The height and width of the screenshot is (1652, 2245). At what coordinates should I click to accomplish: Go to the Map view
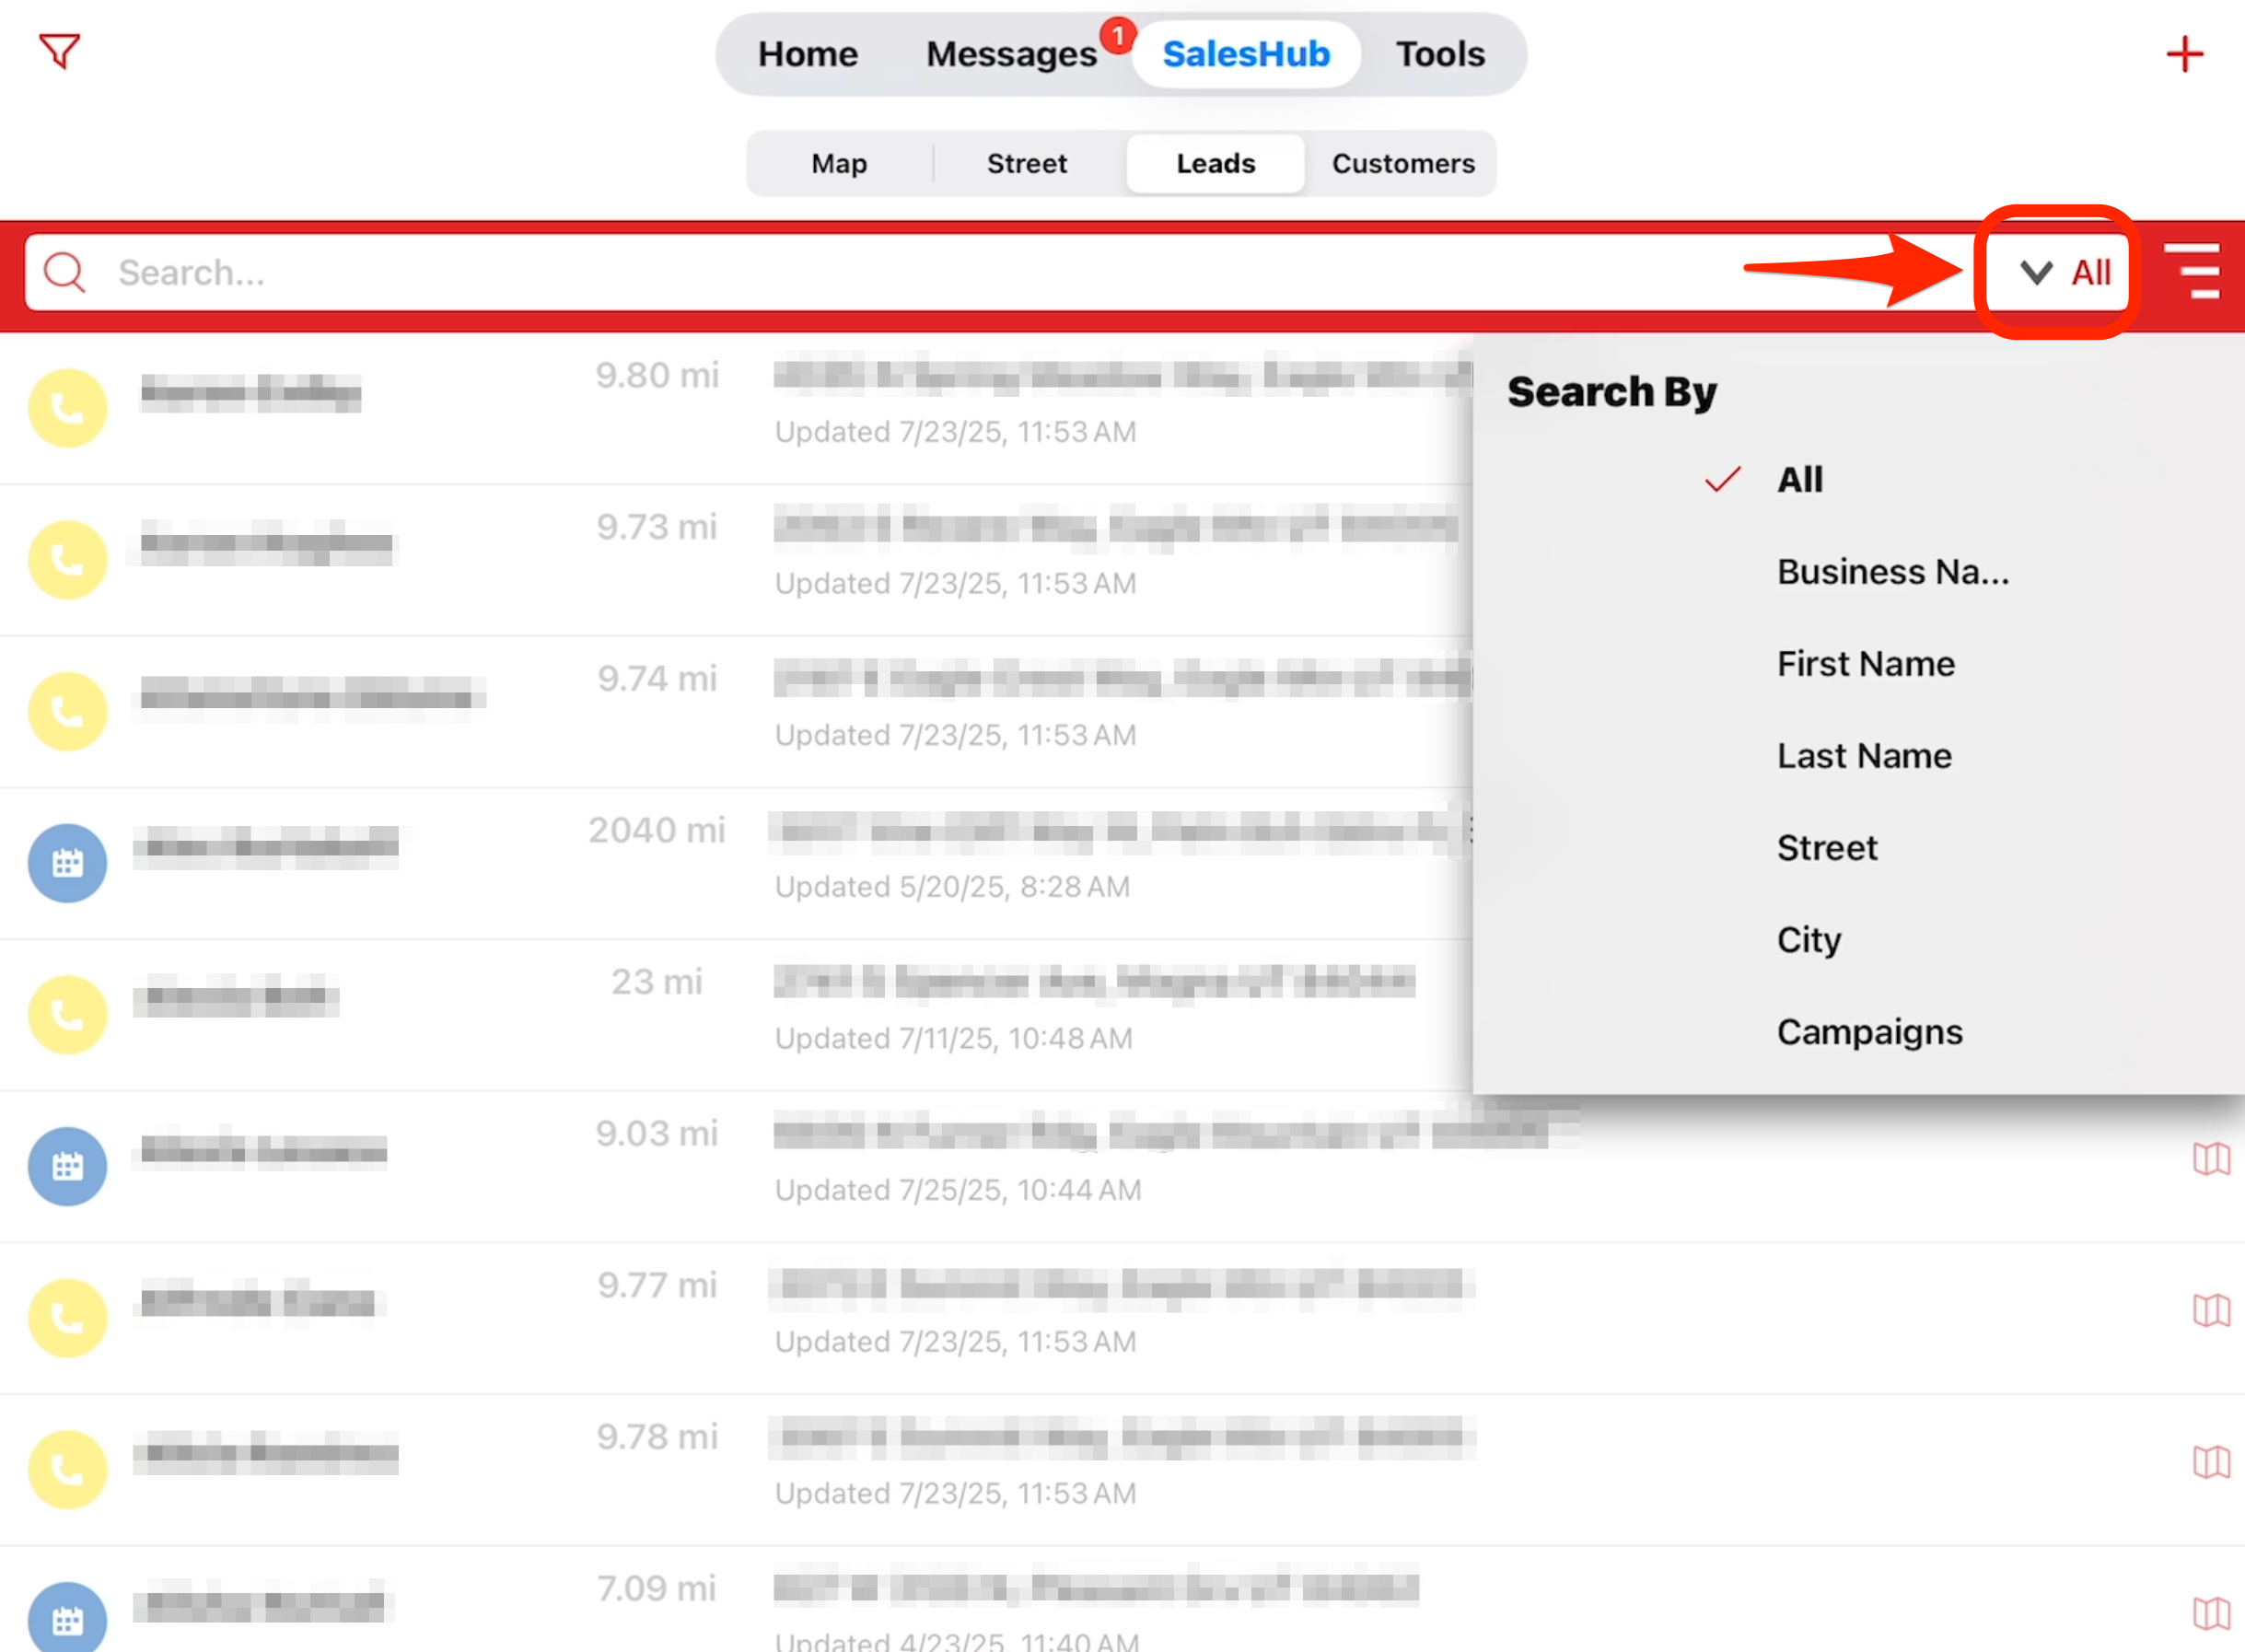[x=838, y=163]
